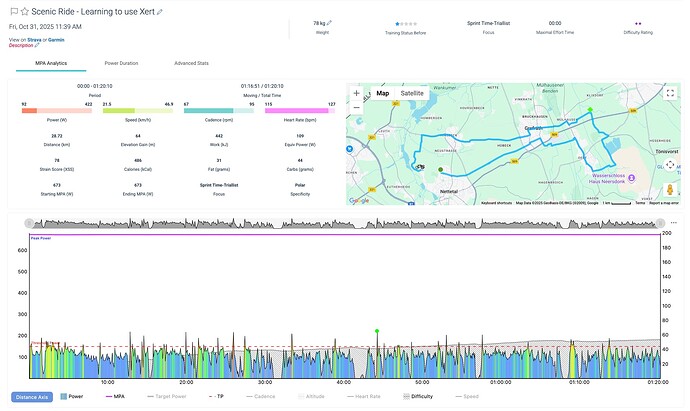Toggle Power series in chart legend
Viewport: 690px width, 411px height.
pyautogui.click(x=71, y=397)
